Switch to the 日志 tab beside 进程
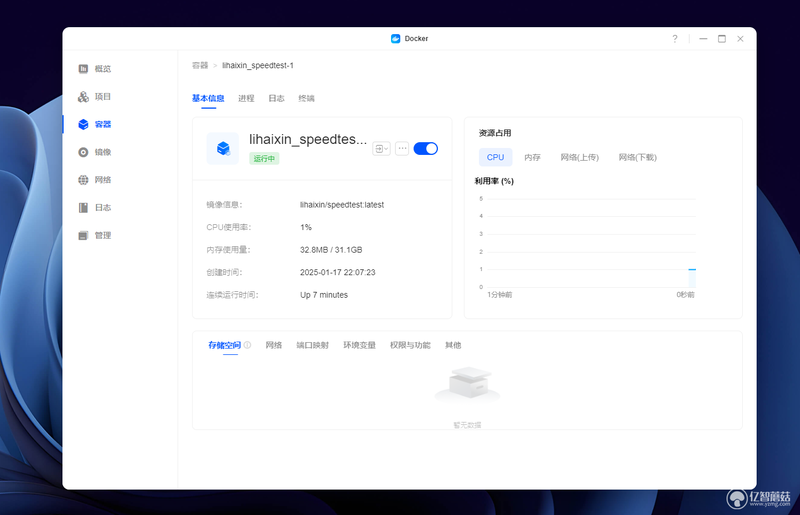This screenshot has height=515, width=800. click(x=276, y=98)
